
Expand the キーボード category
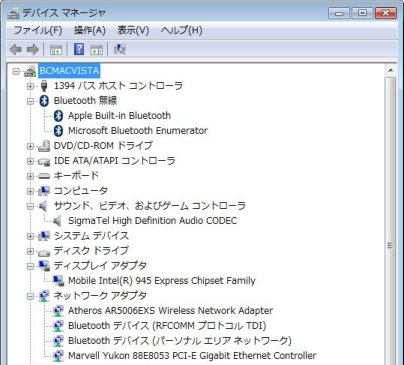click(30, 176)
